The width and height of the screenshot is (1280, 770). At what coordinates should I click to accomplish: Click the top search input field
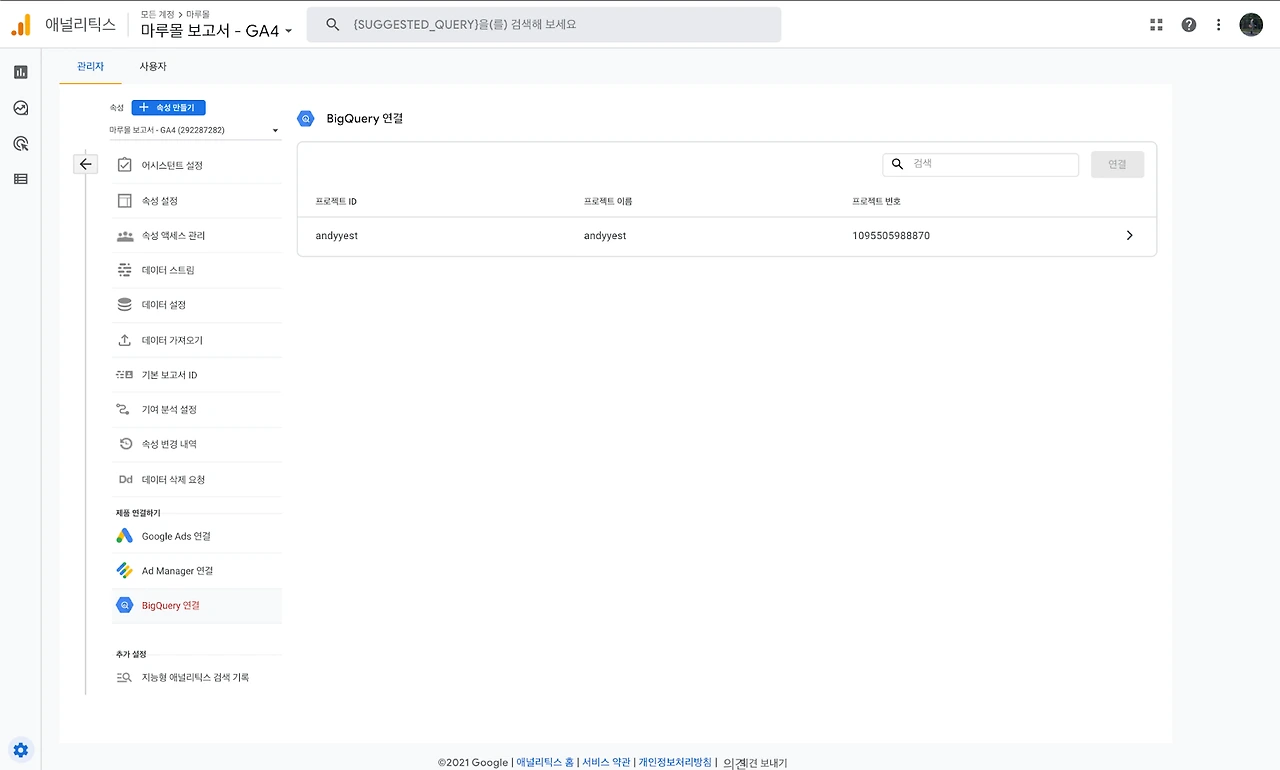(x=544, y=24)
